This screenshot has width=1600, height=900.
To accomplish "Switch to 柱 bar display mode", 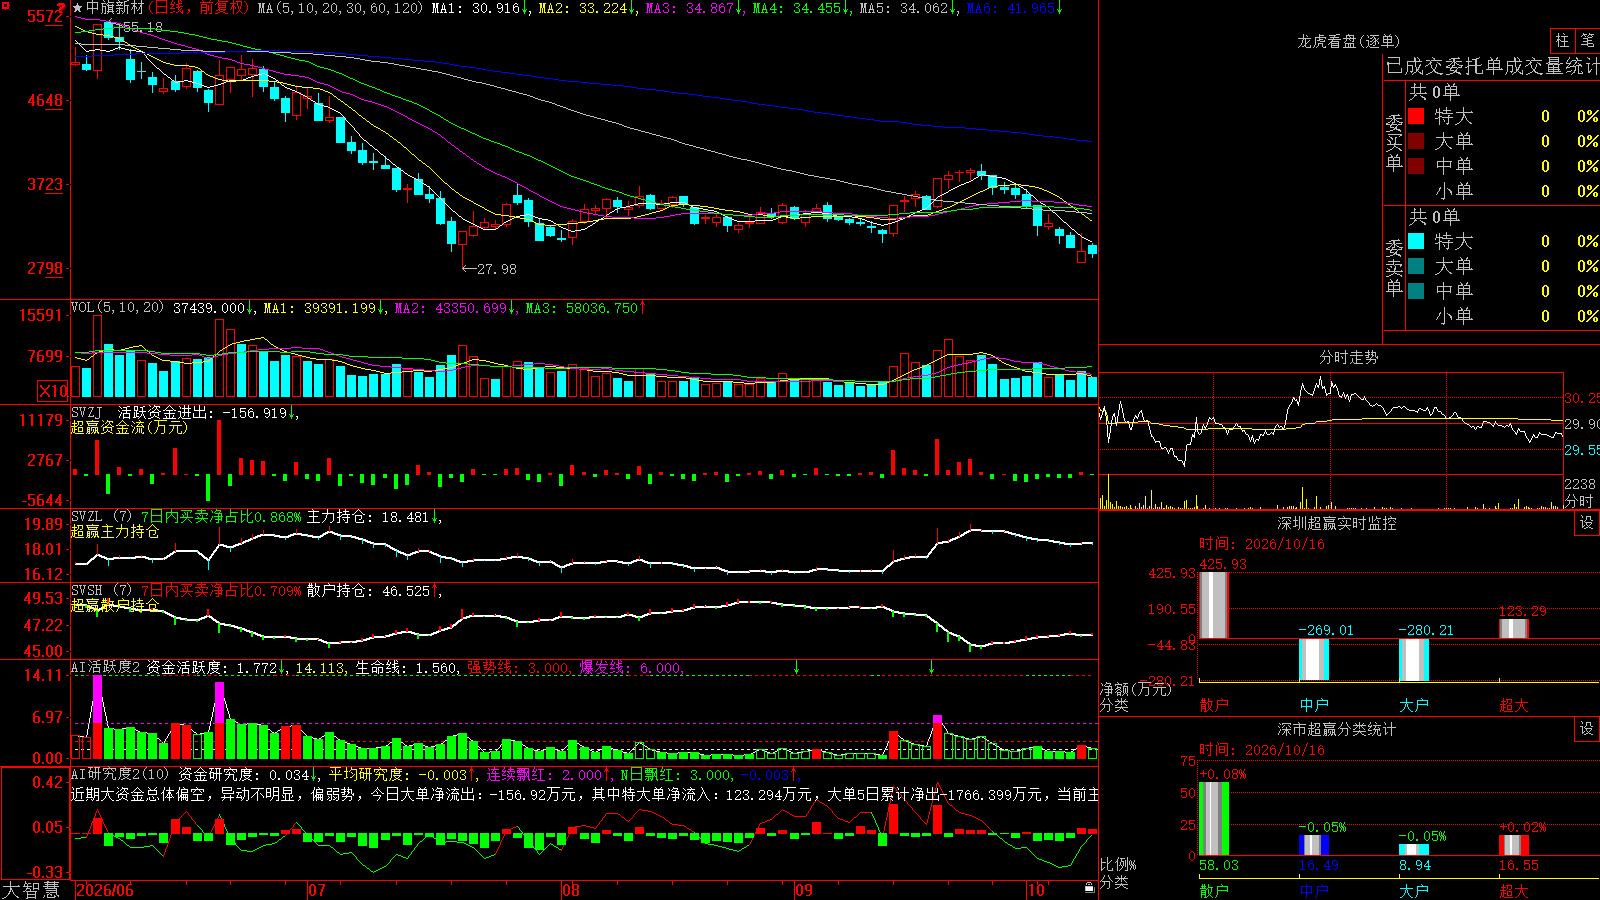I will tap(1562, 41).
